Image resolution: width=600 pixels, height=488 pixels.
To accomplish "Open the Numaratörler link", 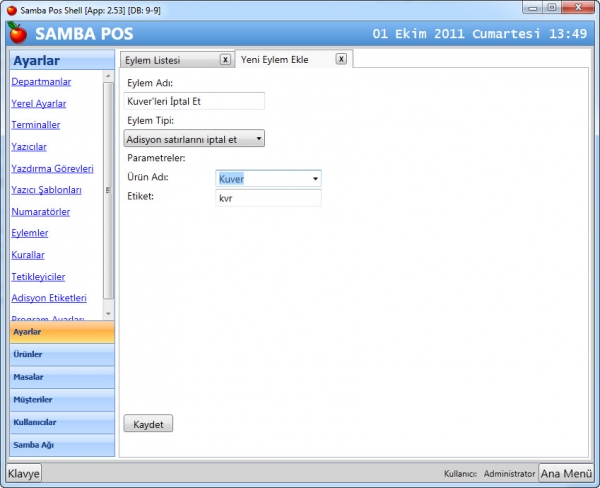I will (x=41, y=212).
